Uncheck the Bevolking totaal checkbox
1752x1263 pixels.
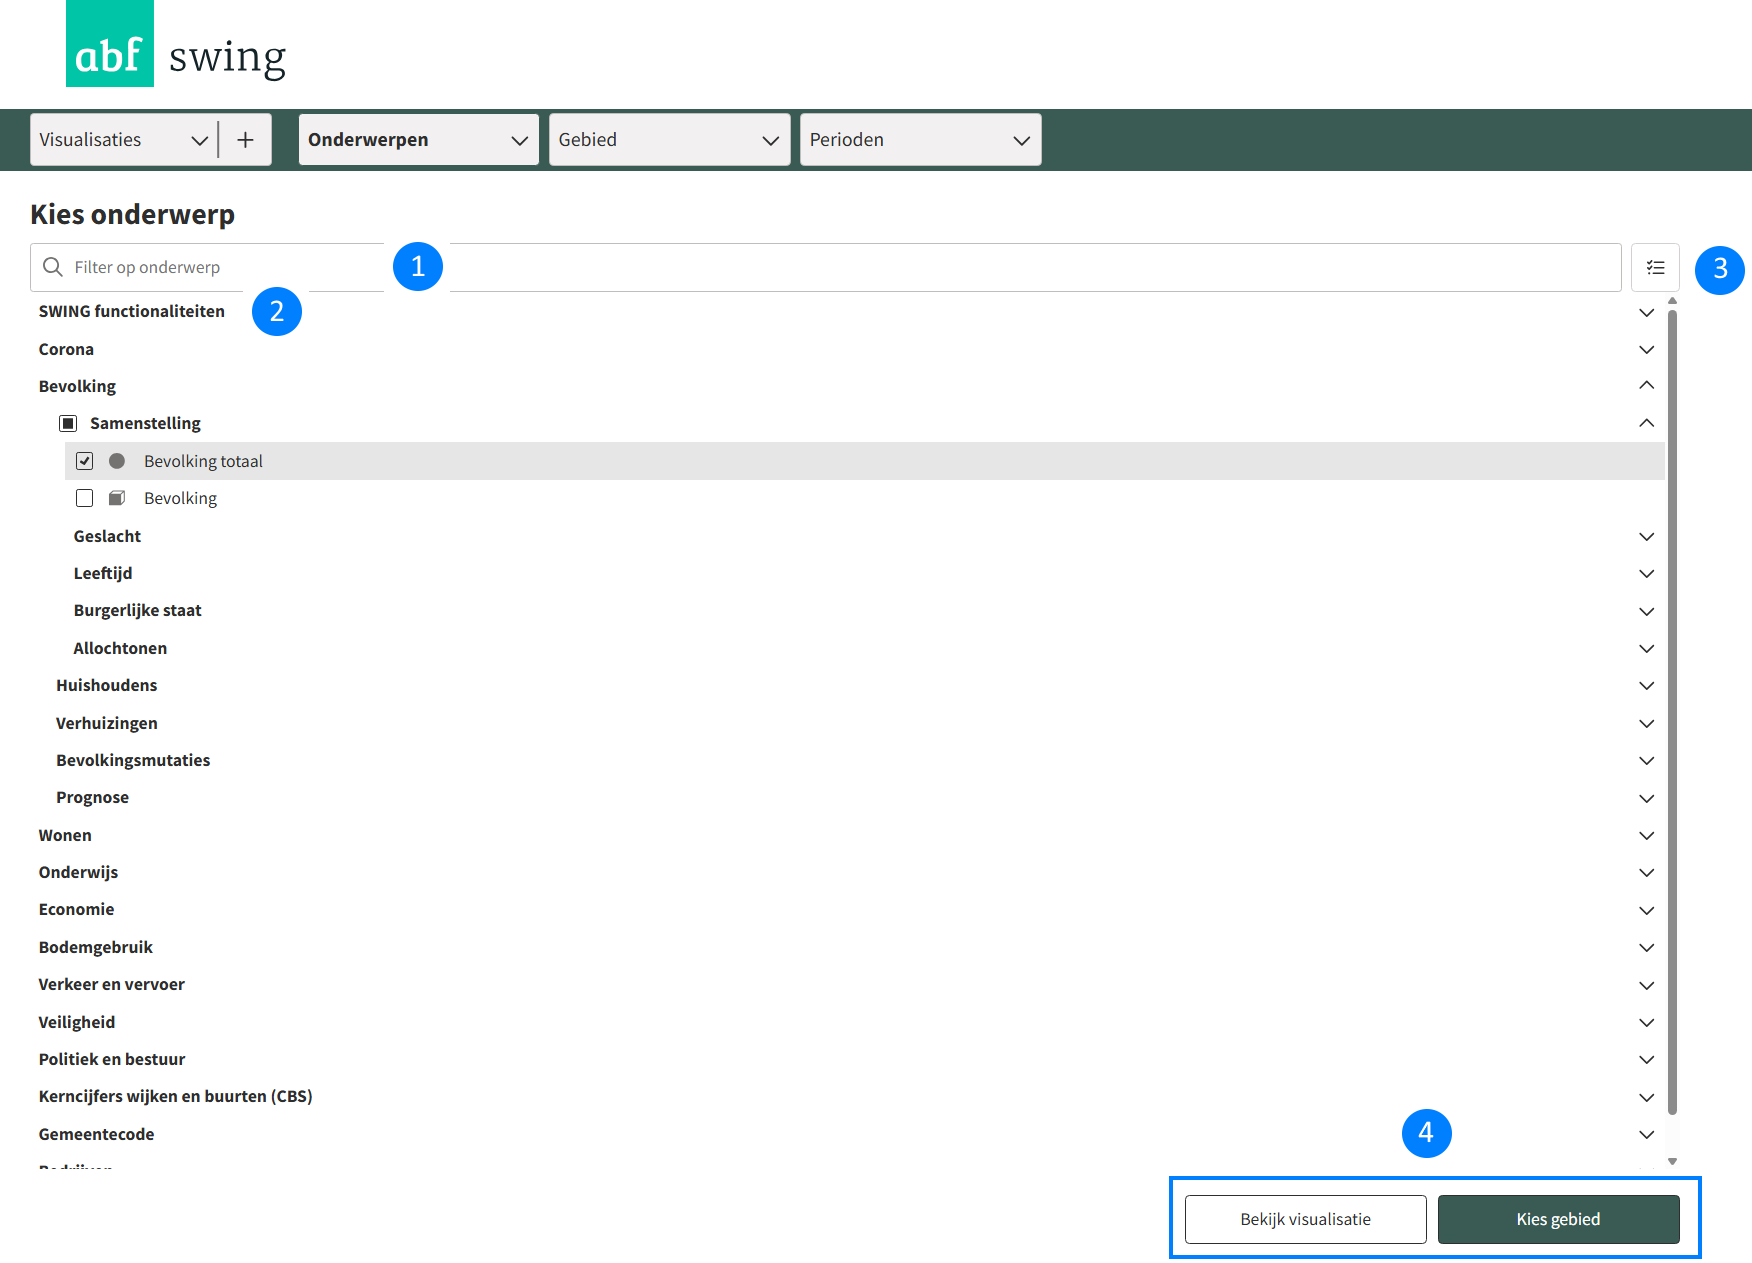click(x=85, y=461)
